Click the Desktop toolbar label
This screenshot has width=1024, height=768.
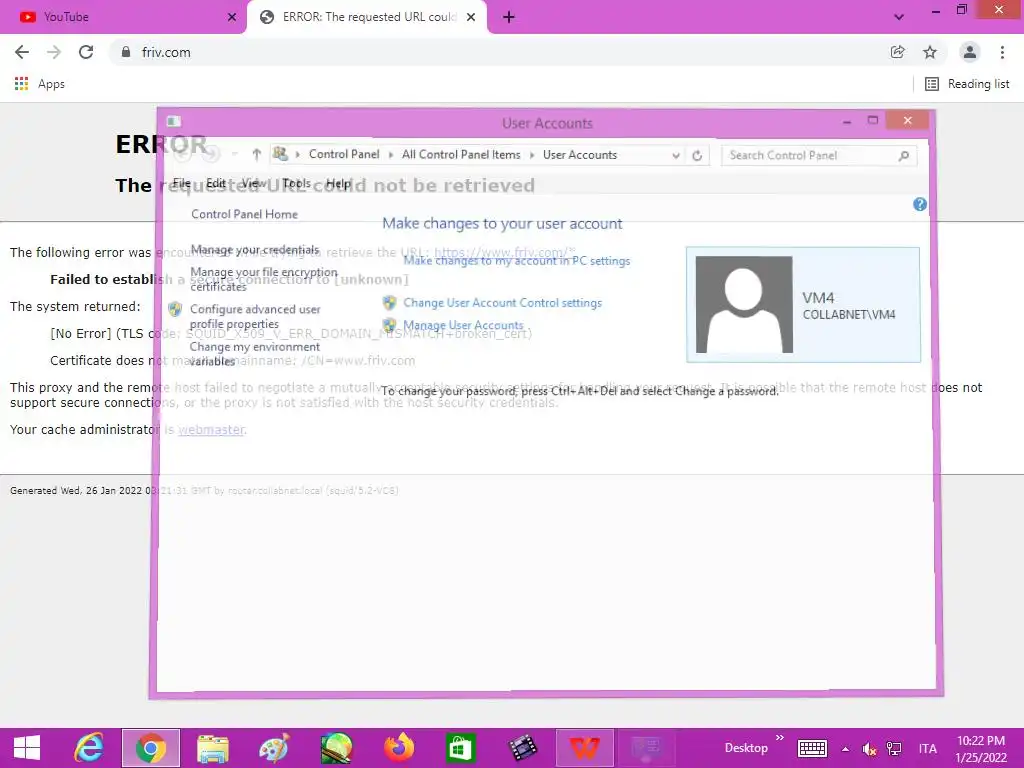coord(746,748)
